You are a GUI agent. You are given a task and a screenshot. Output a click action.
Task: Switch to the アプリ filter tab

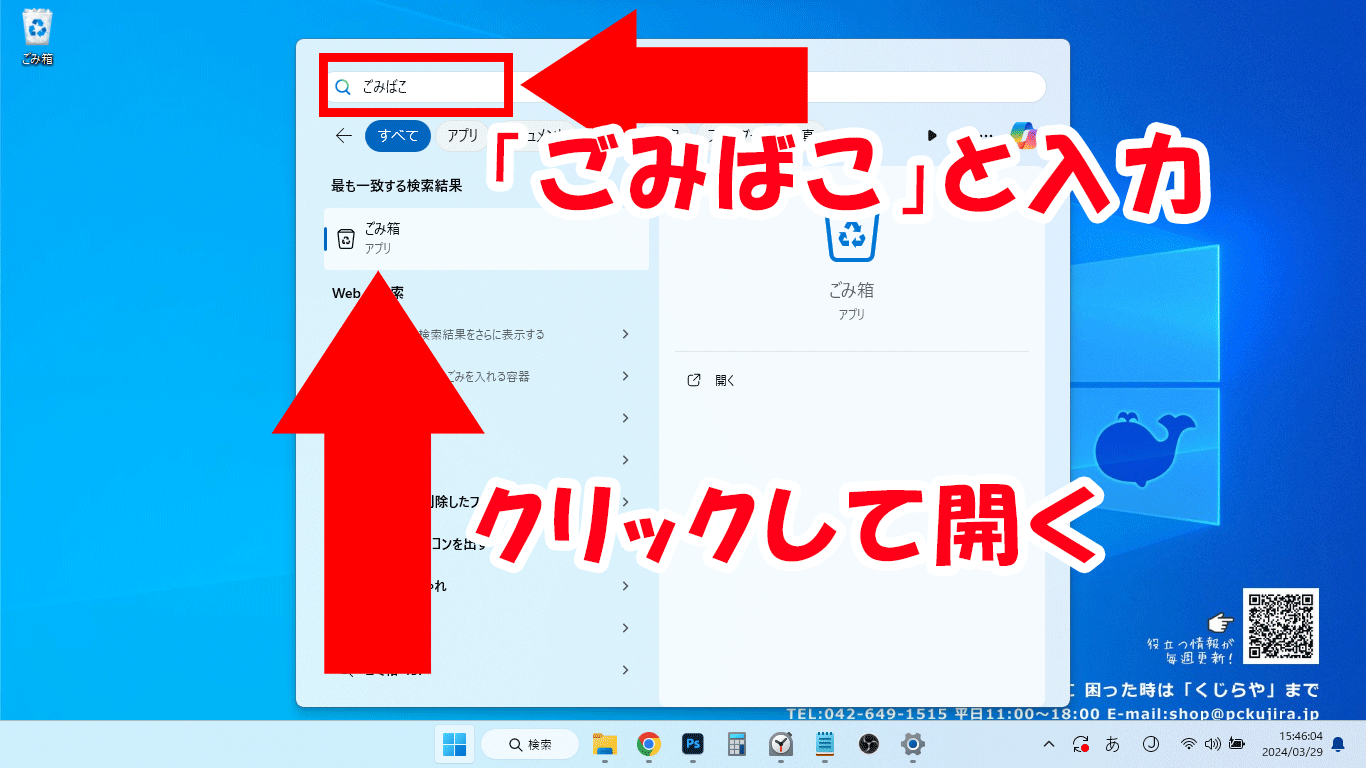[x=462, y=136]
